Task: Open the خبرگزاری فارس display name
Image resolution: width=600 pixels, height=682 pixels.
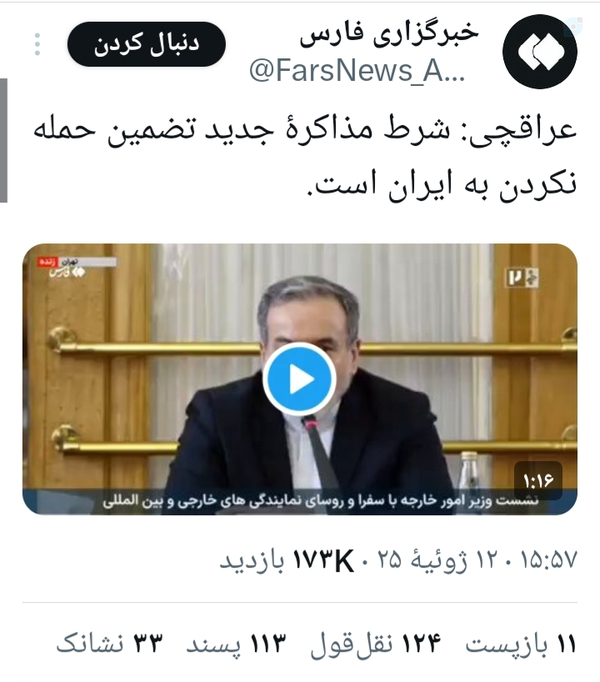Action: tap(389, 34)
